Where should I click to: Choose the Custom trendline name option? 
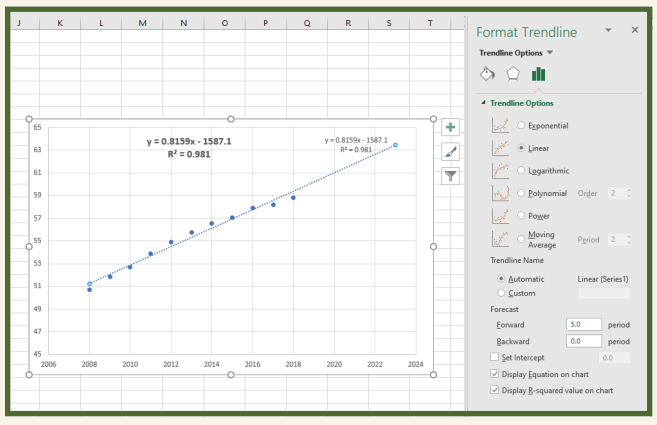pos(501,293)
